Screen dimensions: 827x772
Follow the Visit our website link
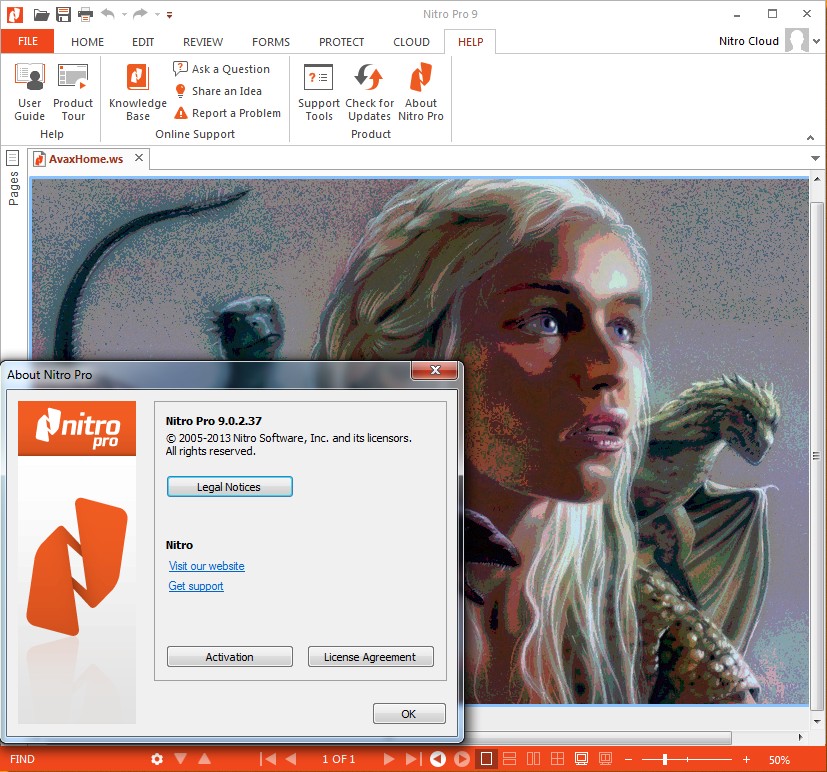pos(207,566)
